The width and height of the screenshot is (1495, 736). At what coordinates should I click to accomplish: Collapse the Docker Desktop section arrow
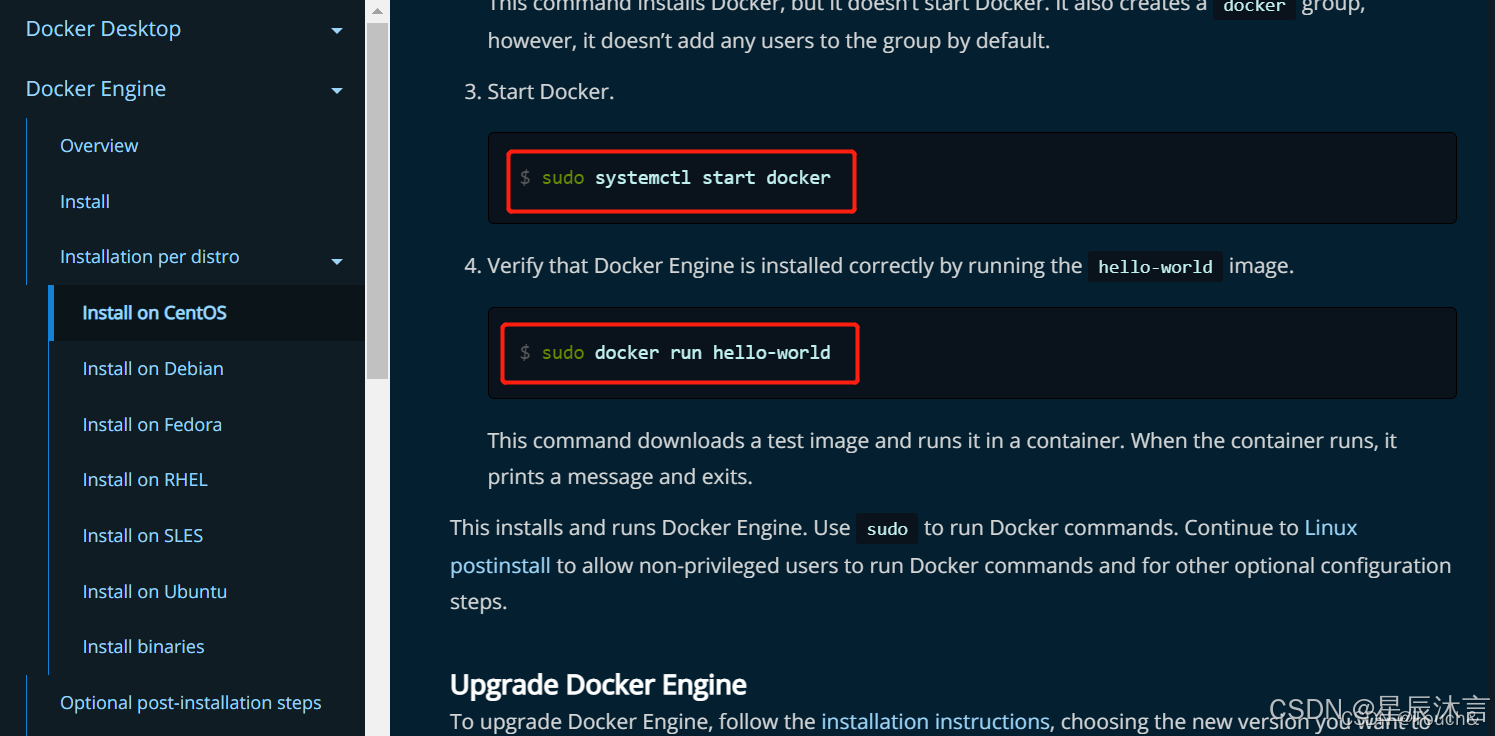pyautogui.click(x=337, y=31)
